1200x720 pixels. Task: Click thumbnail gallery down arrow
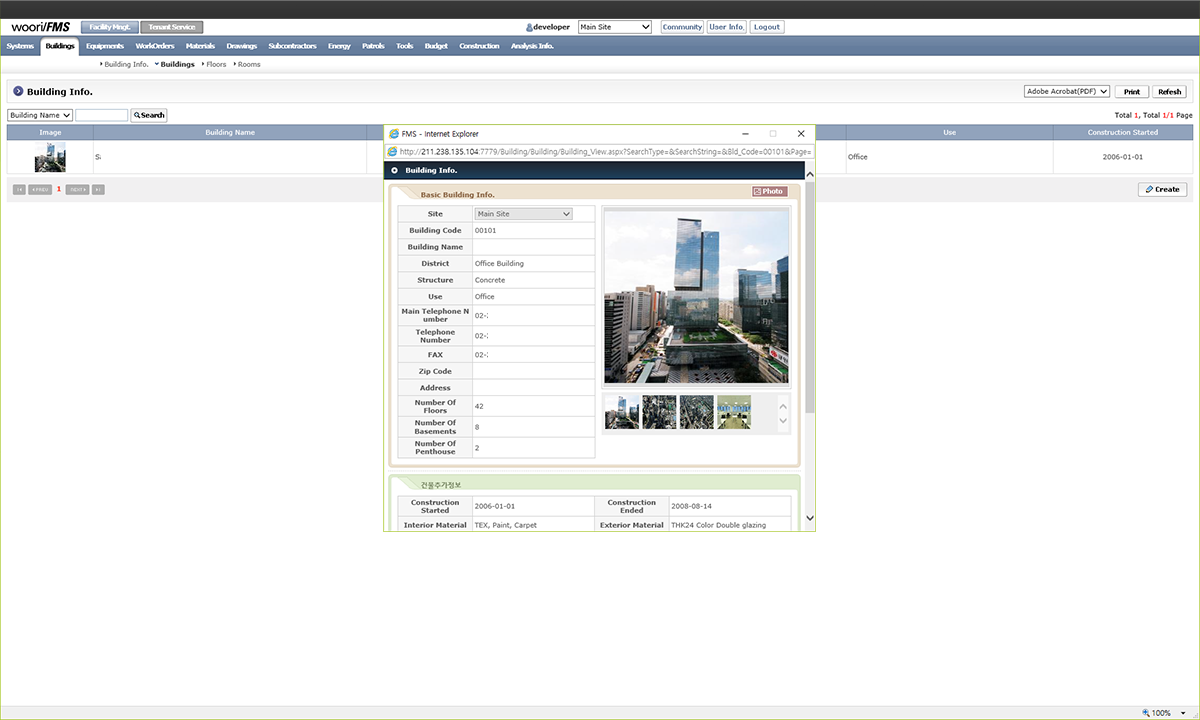783,421
